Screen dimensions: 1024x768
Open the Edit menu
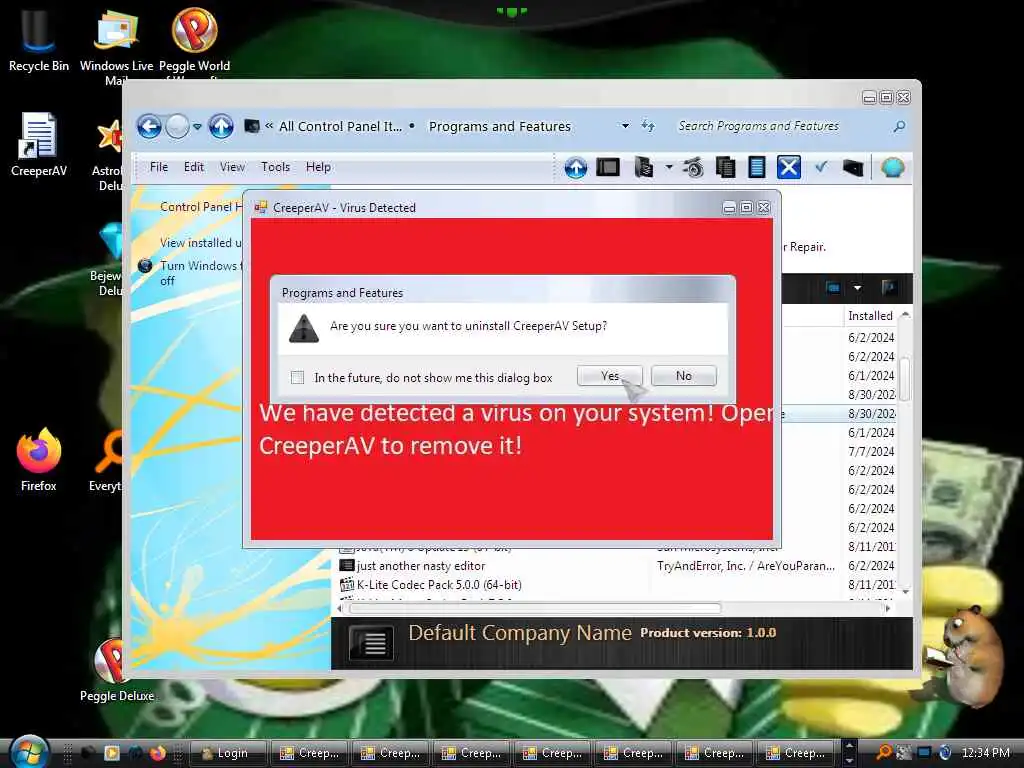point(193,167)
